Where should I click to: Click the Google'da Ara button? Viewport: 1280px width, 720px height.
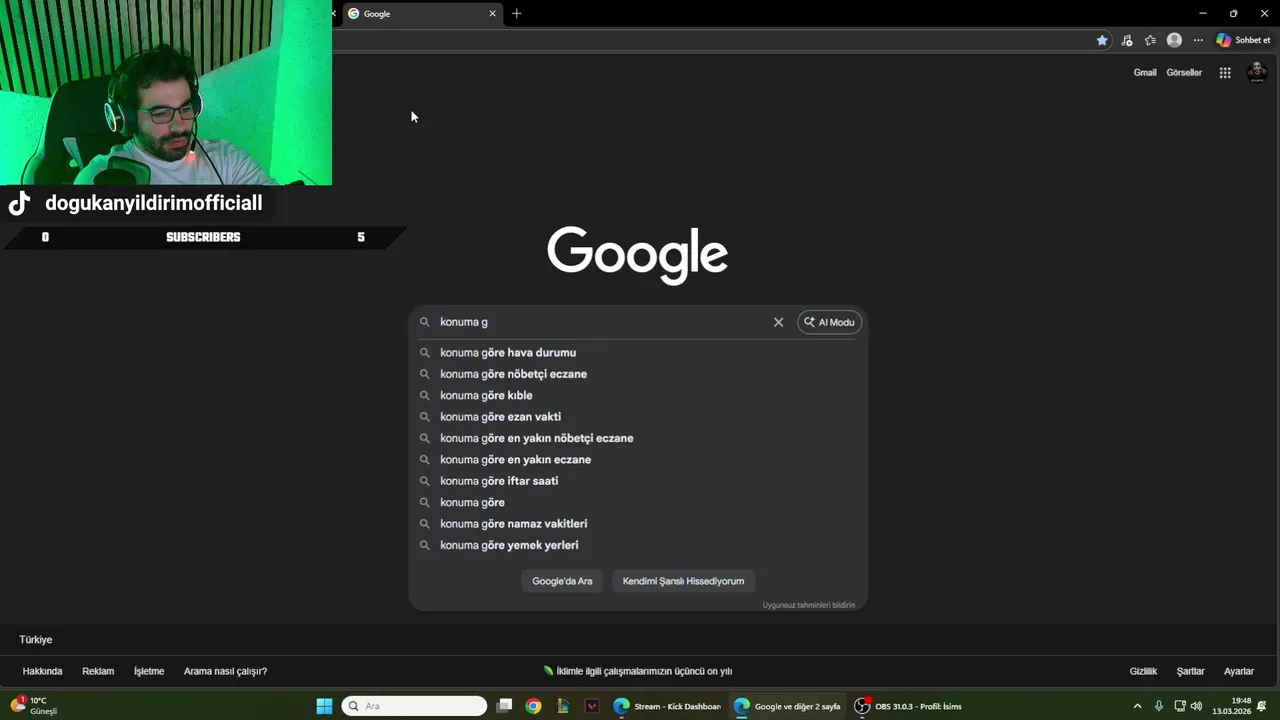[562, 581]
